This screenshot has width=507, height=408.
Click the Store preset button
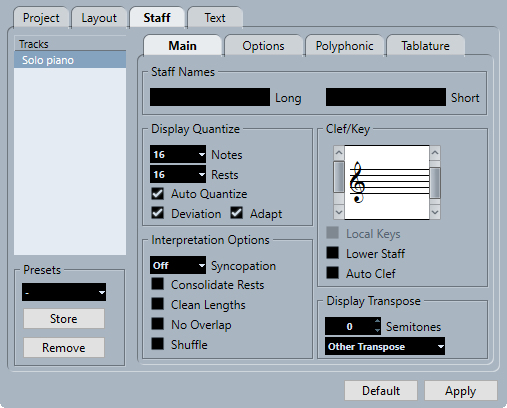pyautogui.click(x=64, y=319)
